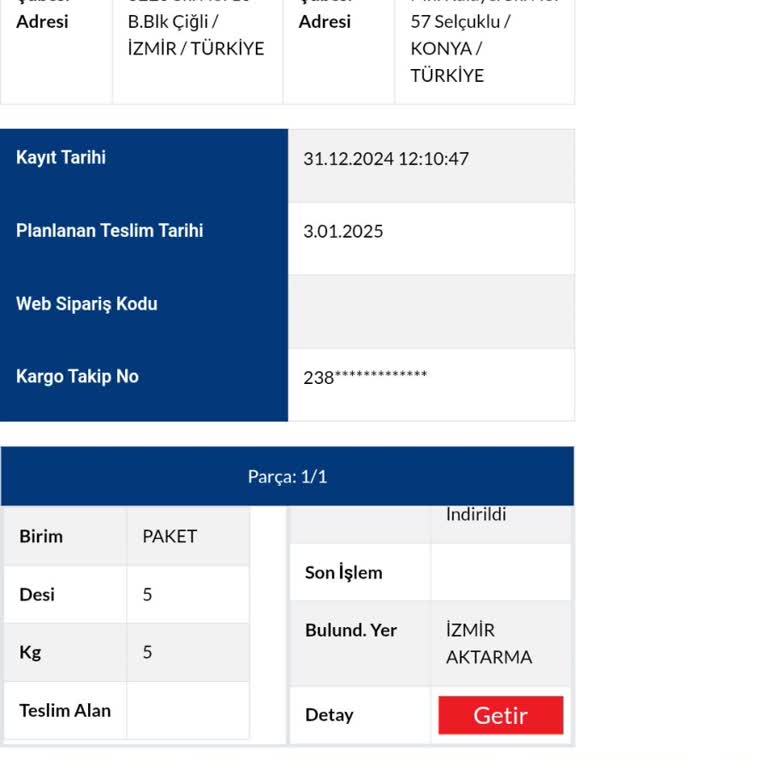Click the Son İşlem label

(343, 573)
